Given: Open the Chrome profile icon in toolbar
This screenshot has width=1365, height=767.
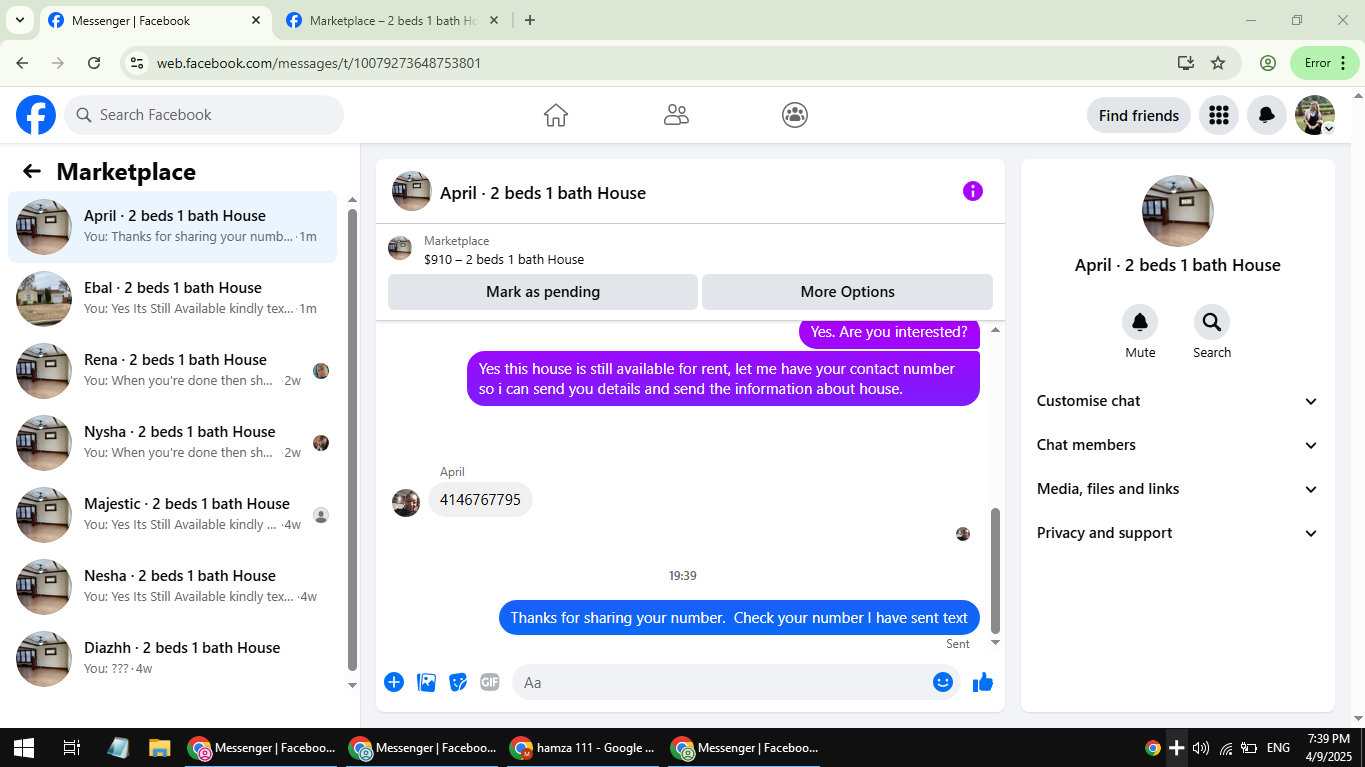Looking at the screenshot, I should (1268, 63).
